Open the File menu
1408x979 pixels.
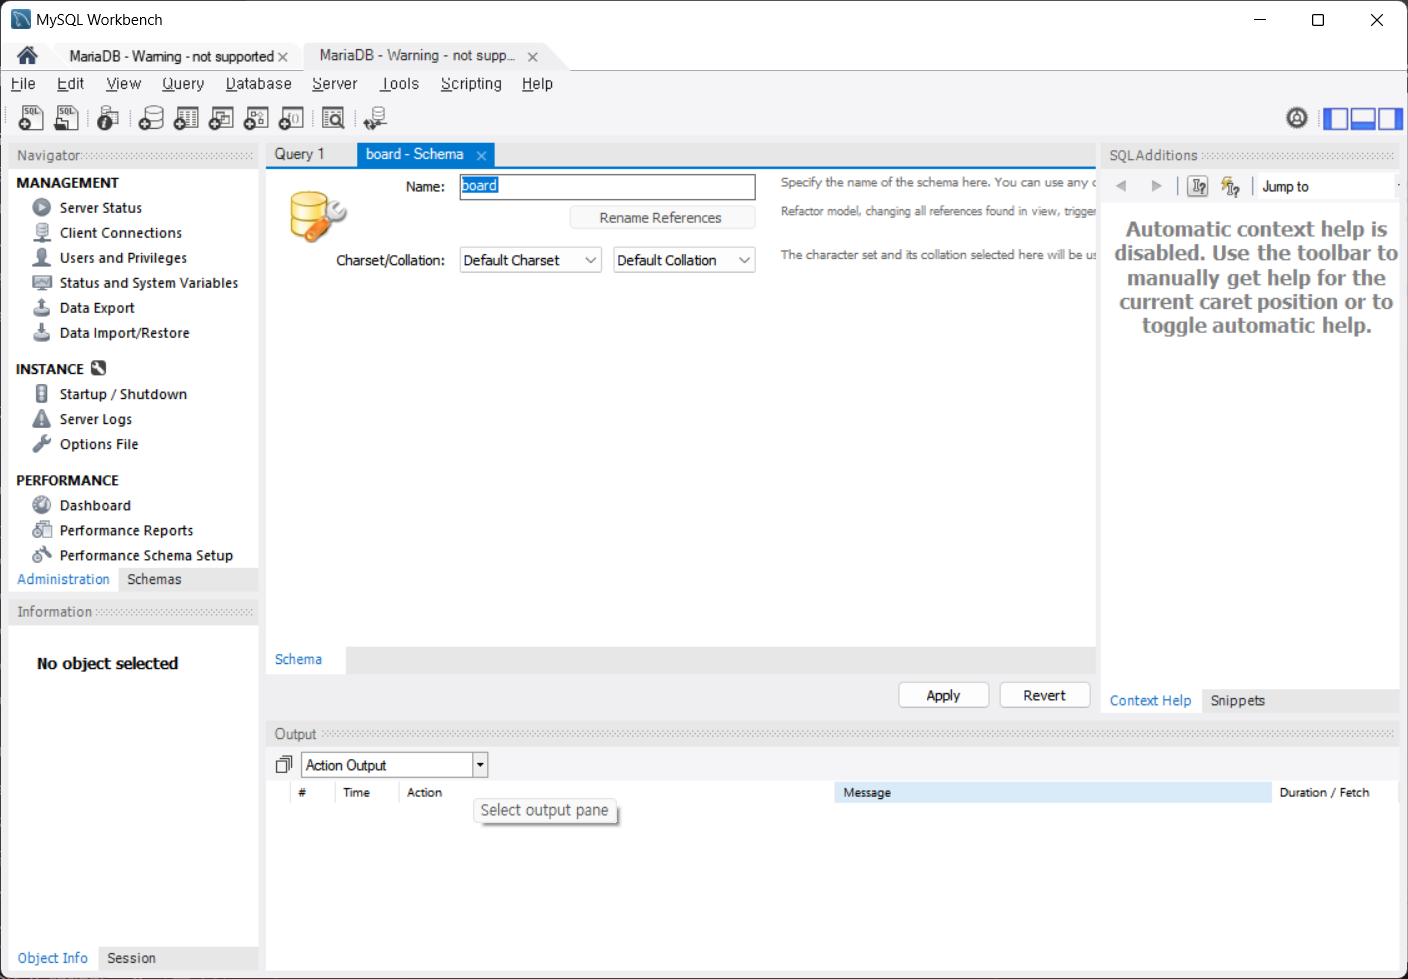pos(23,84)
